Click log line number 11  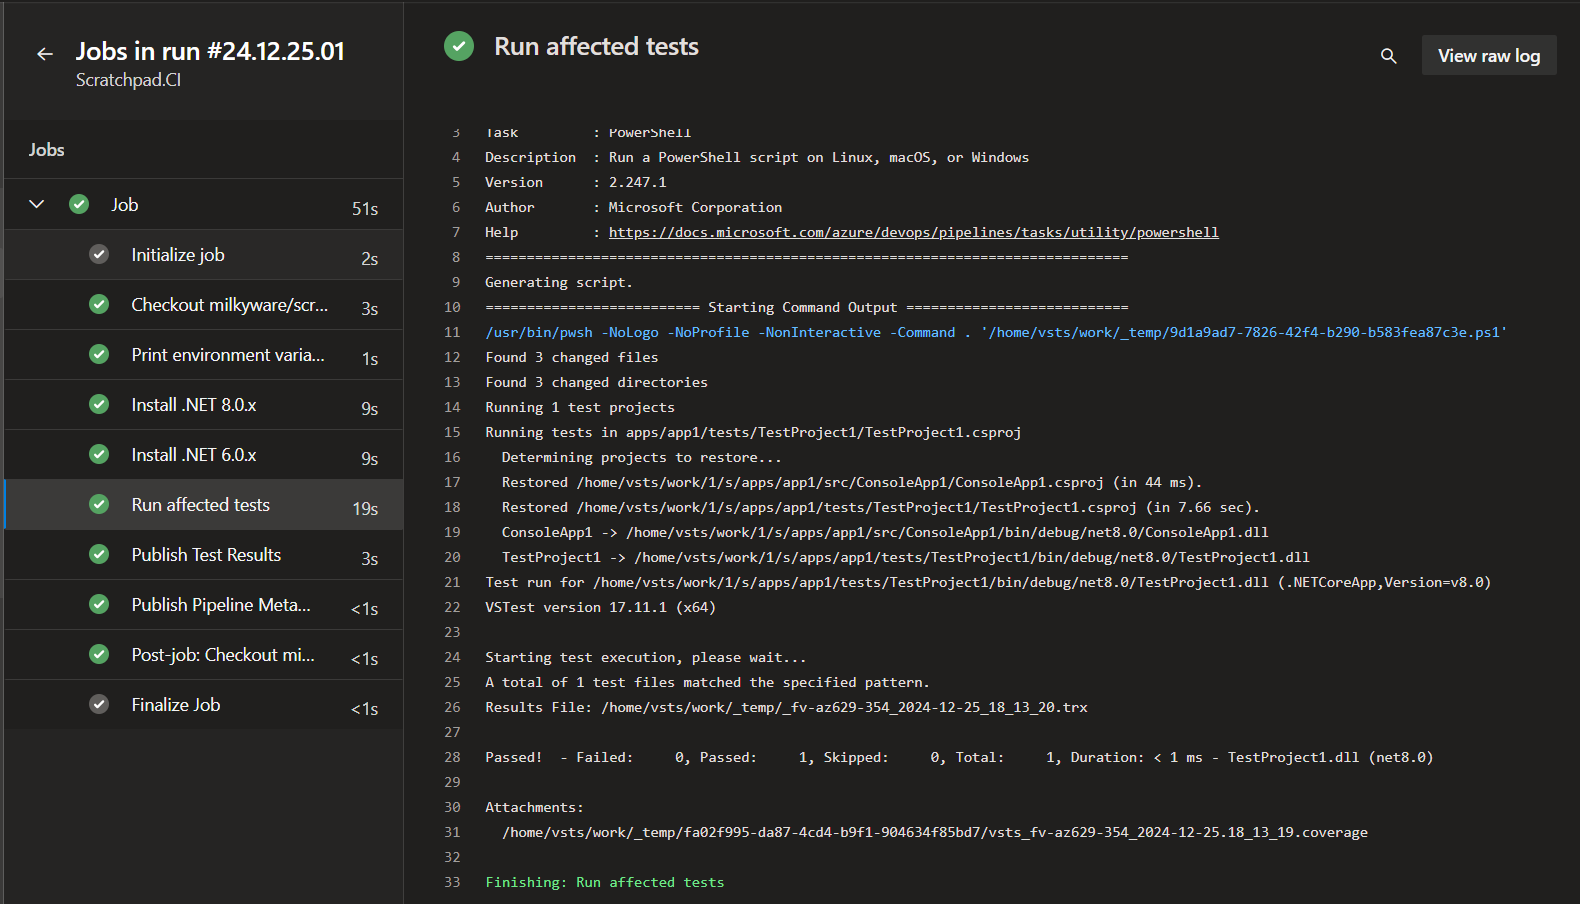tap(452, 332)
